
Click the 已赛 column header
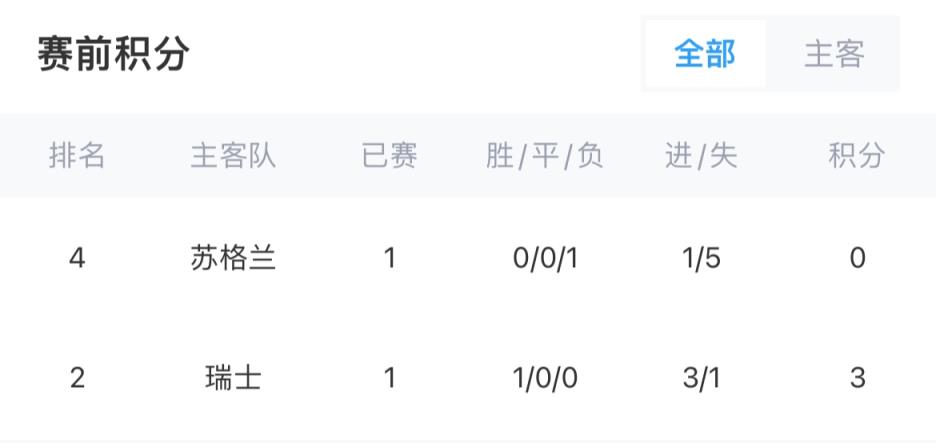(x=389, y=156)
